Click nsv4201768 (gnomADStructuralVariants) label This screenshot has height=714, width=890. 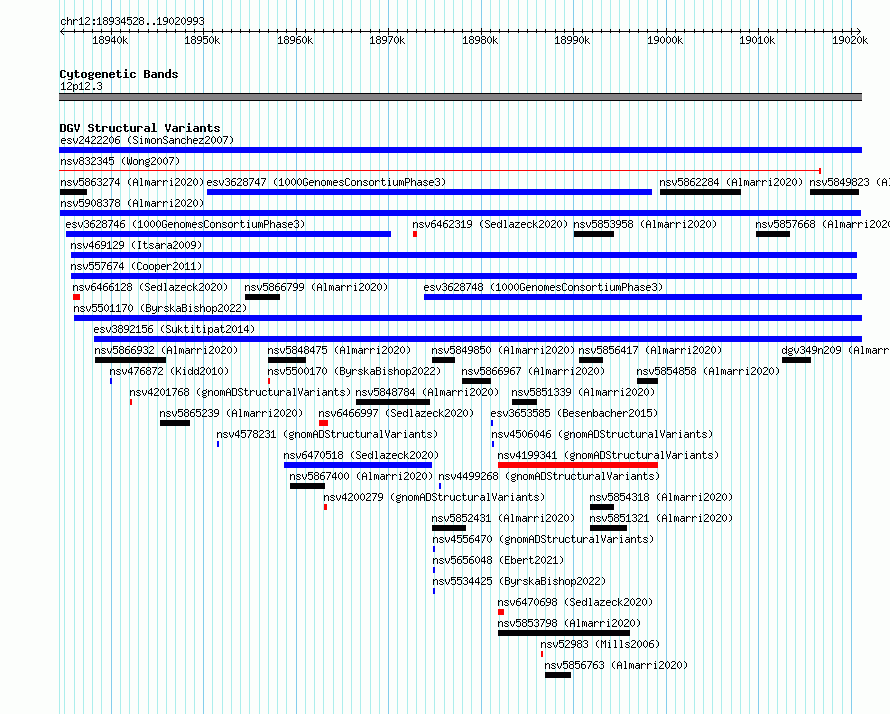click(x=240, y=392)
